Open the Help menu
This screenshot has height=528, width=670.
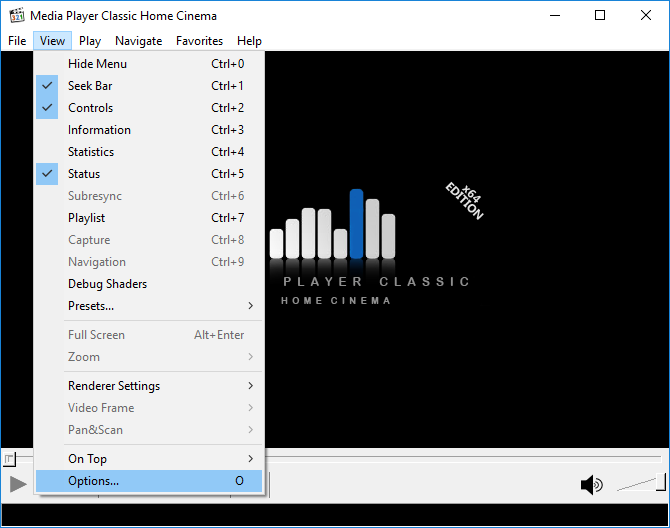(x=249, y=41)
